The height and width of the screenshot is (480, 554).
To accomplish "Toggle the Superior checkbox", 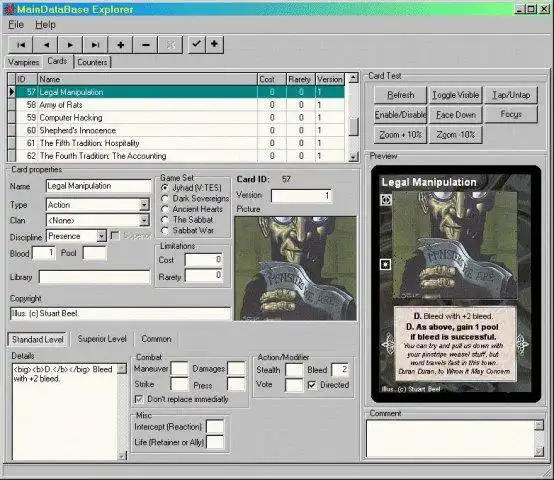I will pos(115,236).
